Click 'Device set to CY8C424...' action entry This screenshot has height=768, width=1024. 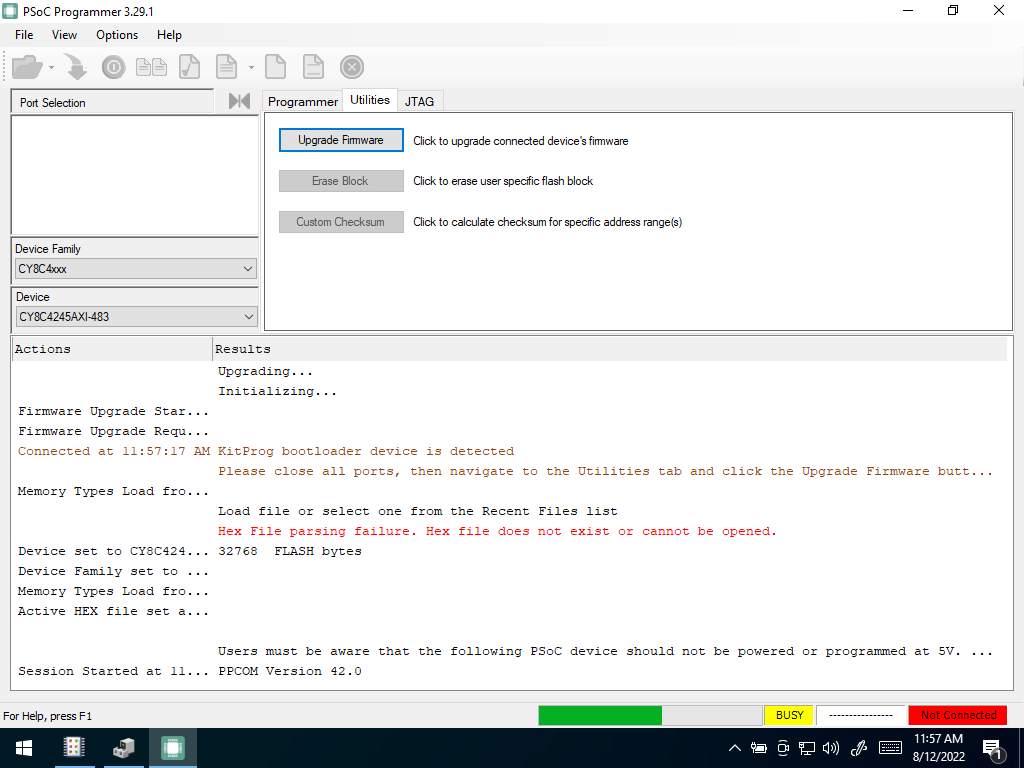[x=113, y=551]
